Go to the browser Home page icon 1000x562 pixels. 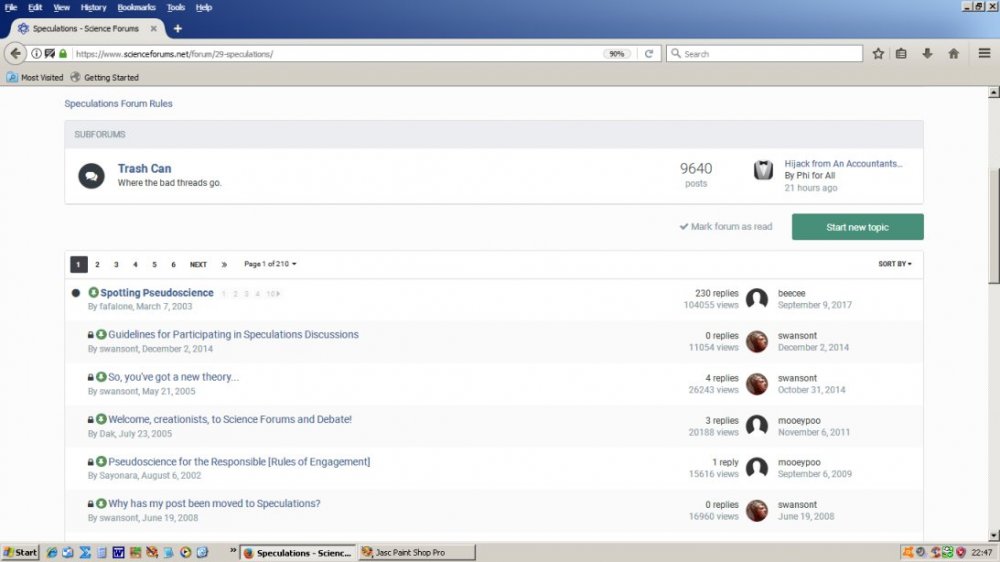(953, 53)
